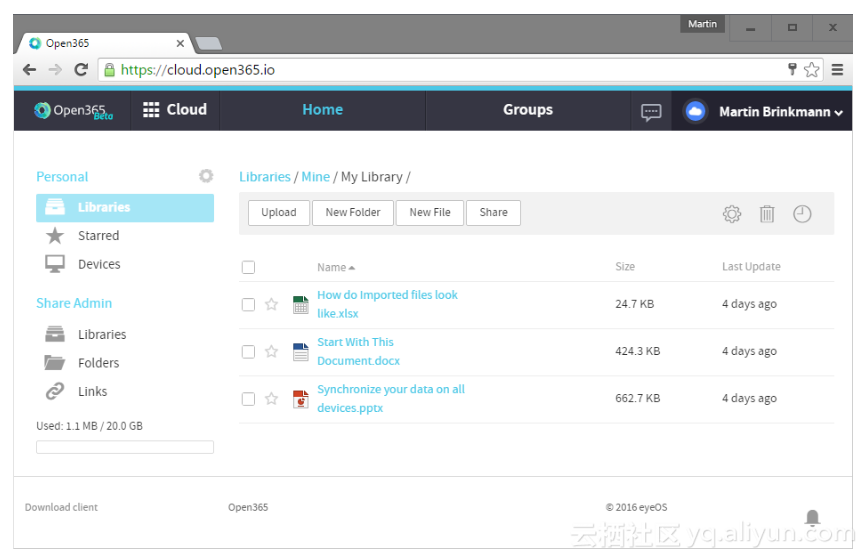Click the 662.7 KB size value
Screen dimensions: 867x559
638,398
